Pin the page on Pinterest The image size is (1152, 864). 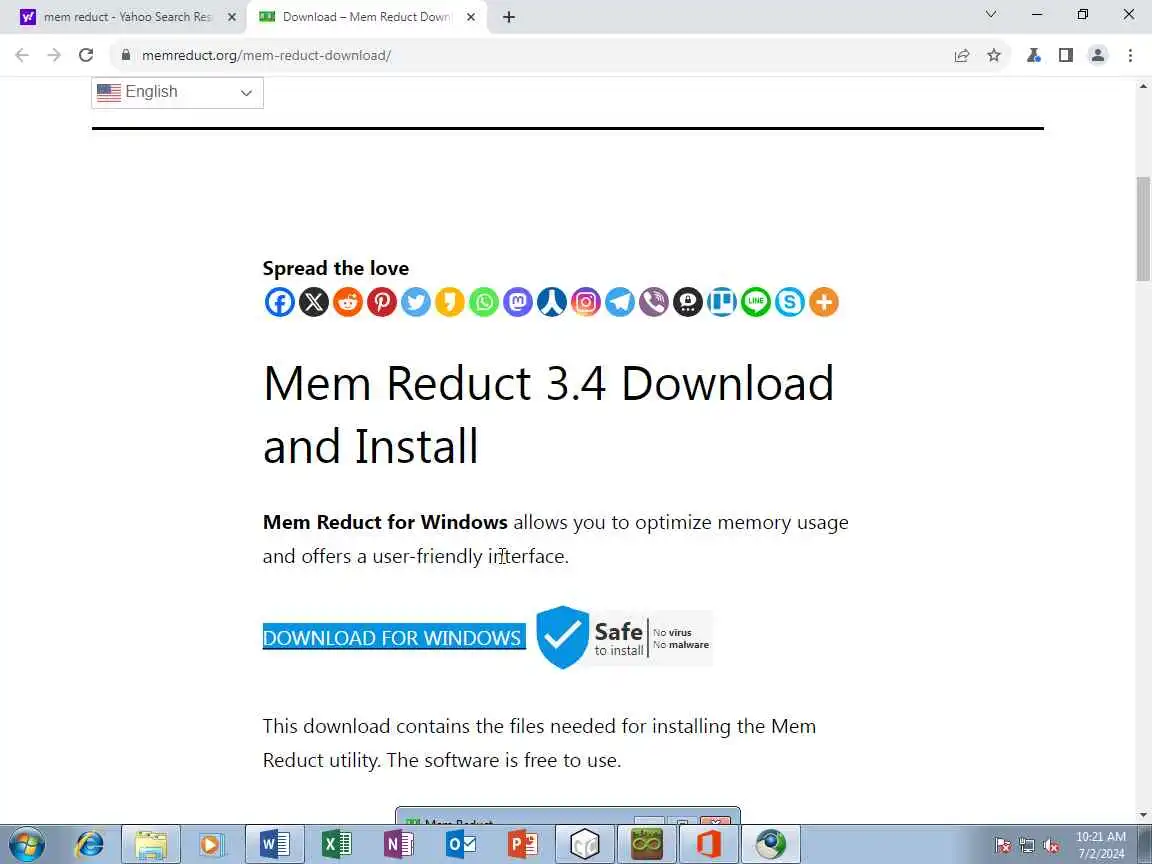point(381,302)
